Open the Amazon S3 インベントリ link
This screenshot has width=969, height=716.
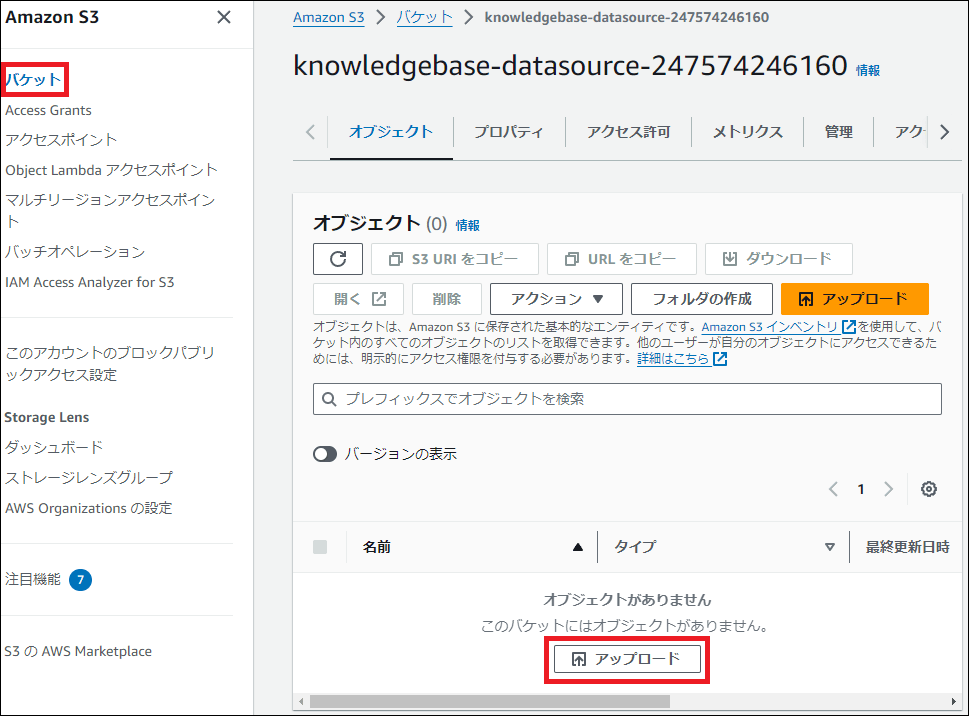click(771, 327)
